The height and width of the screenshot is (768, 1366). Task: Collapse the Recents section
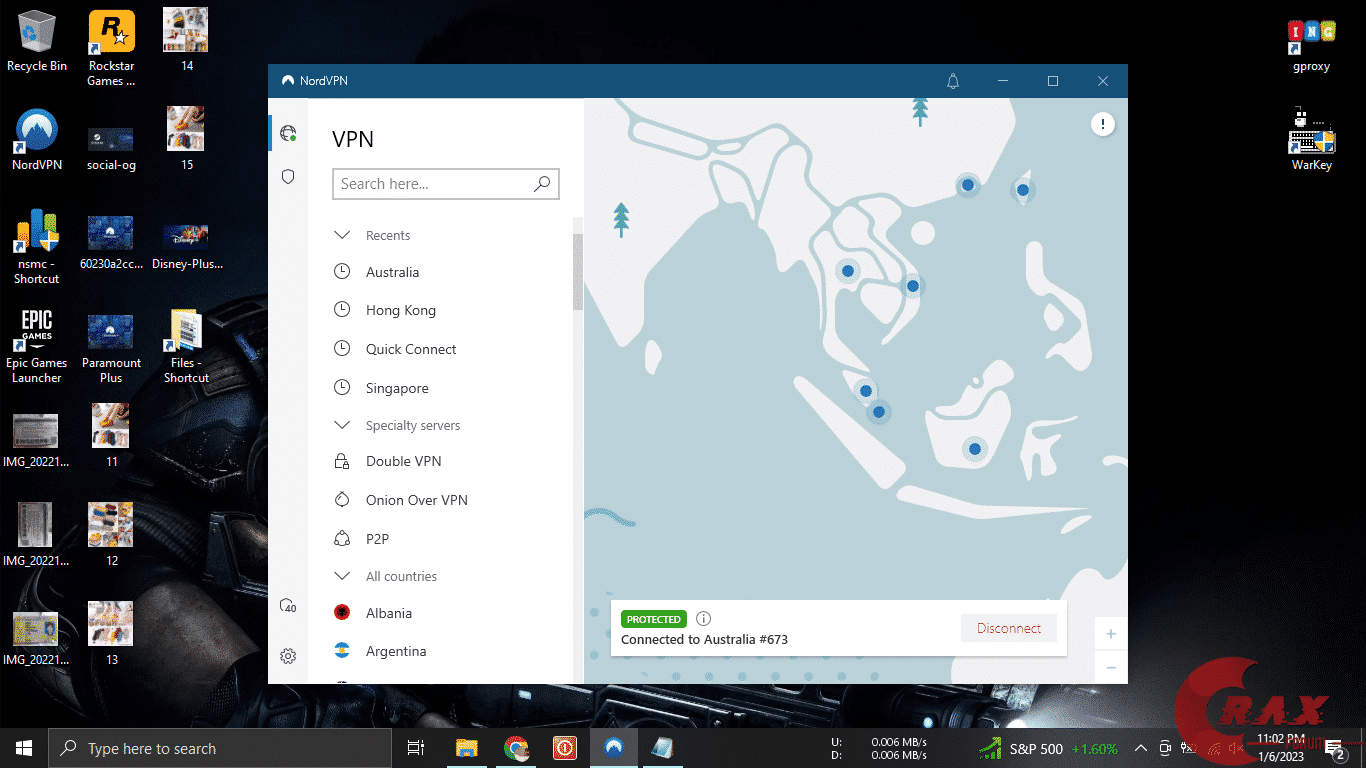[343, 234]
